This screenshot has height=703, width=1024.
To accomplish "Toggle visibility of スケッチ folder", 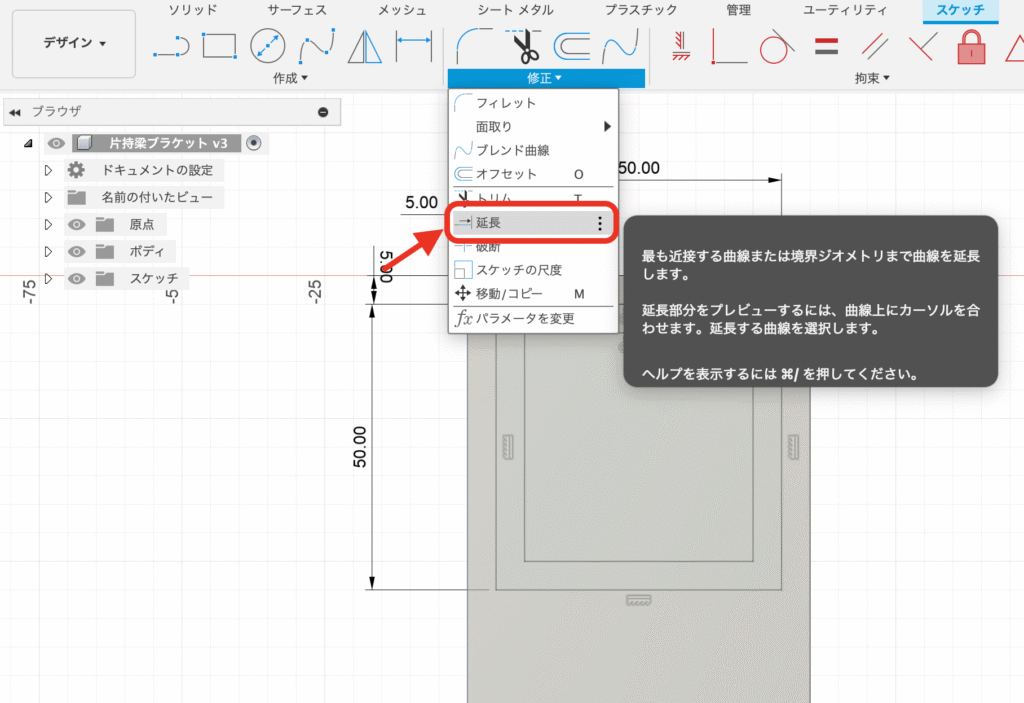I will point(76,279).
